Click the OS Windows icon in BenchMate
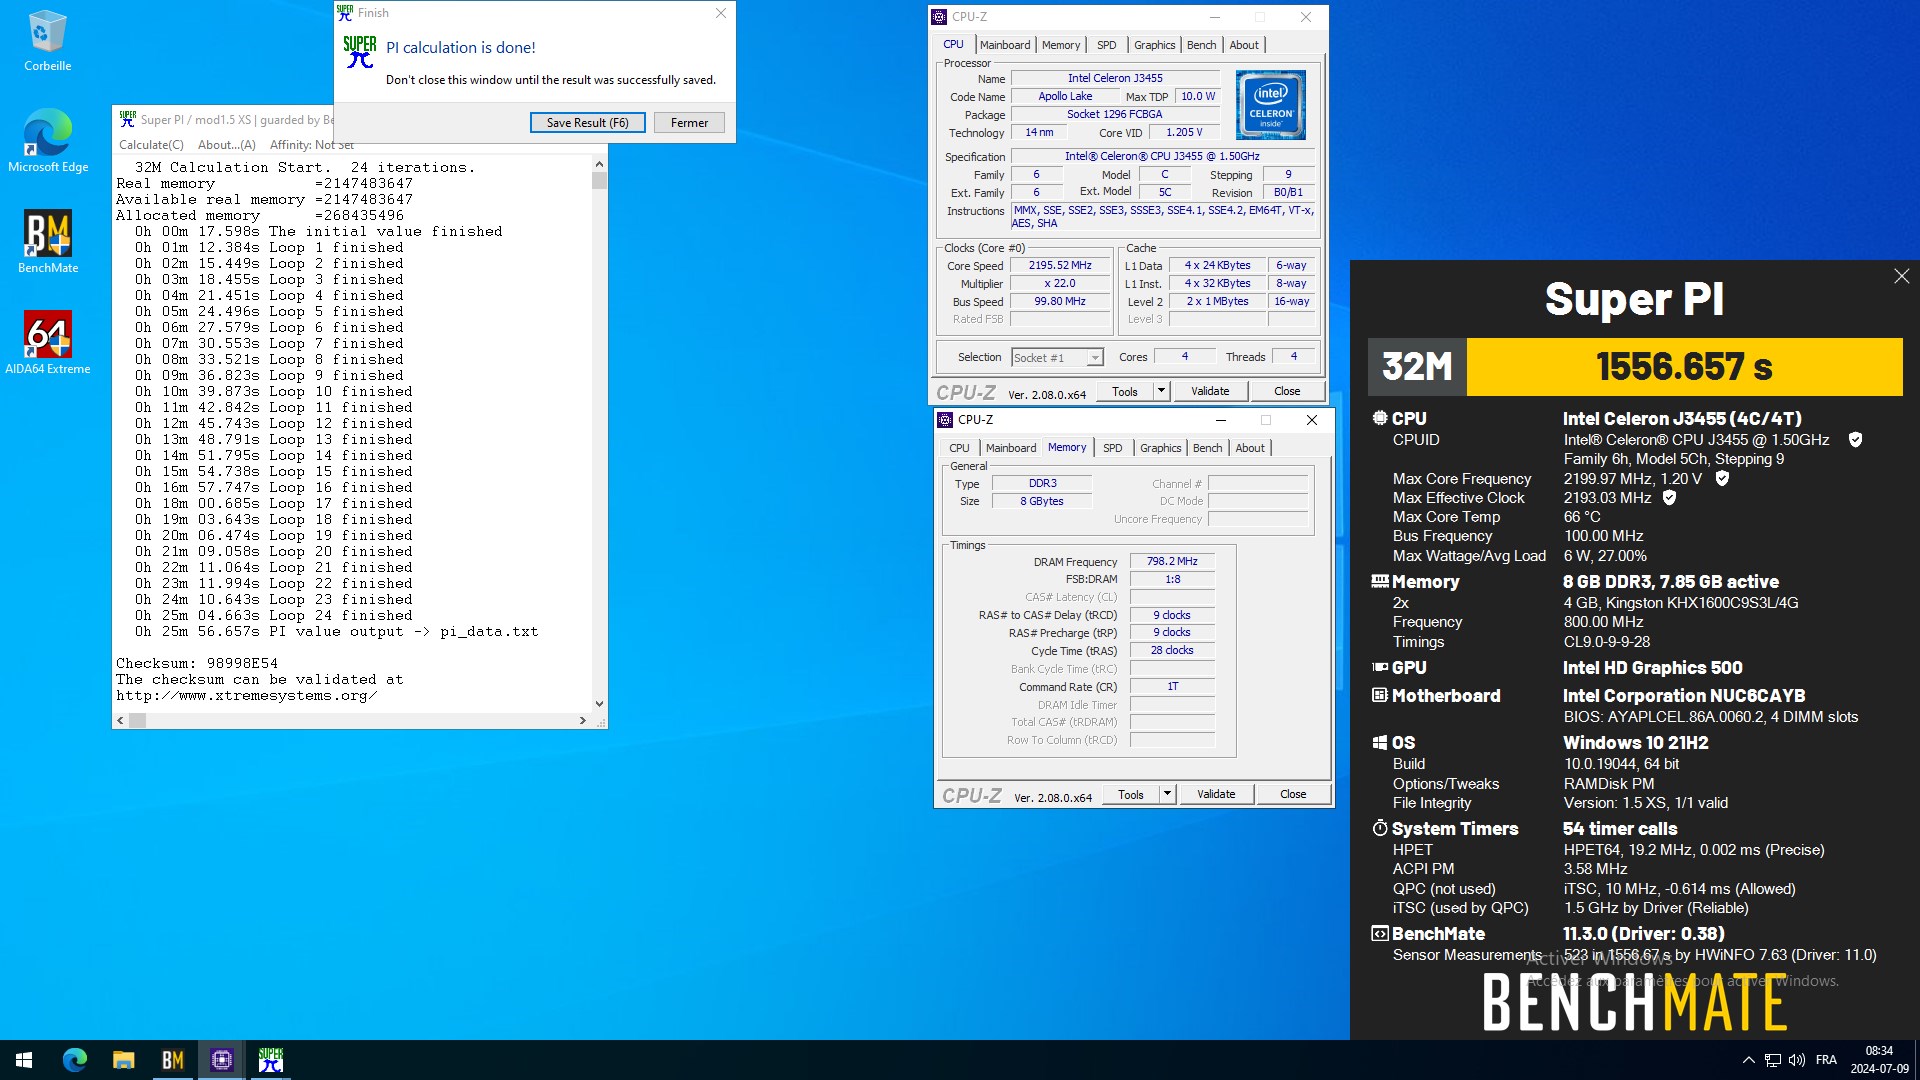1920x1080 pixels. click(1380, 742)
